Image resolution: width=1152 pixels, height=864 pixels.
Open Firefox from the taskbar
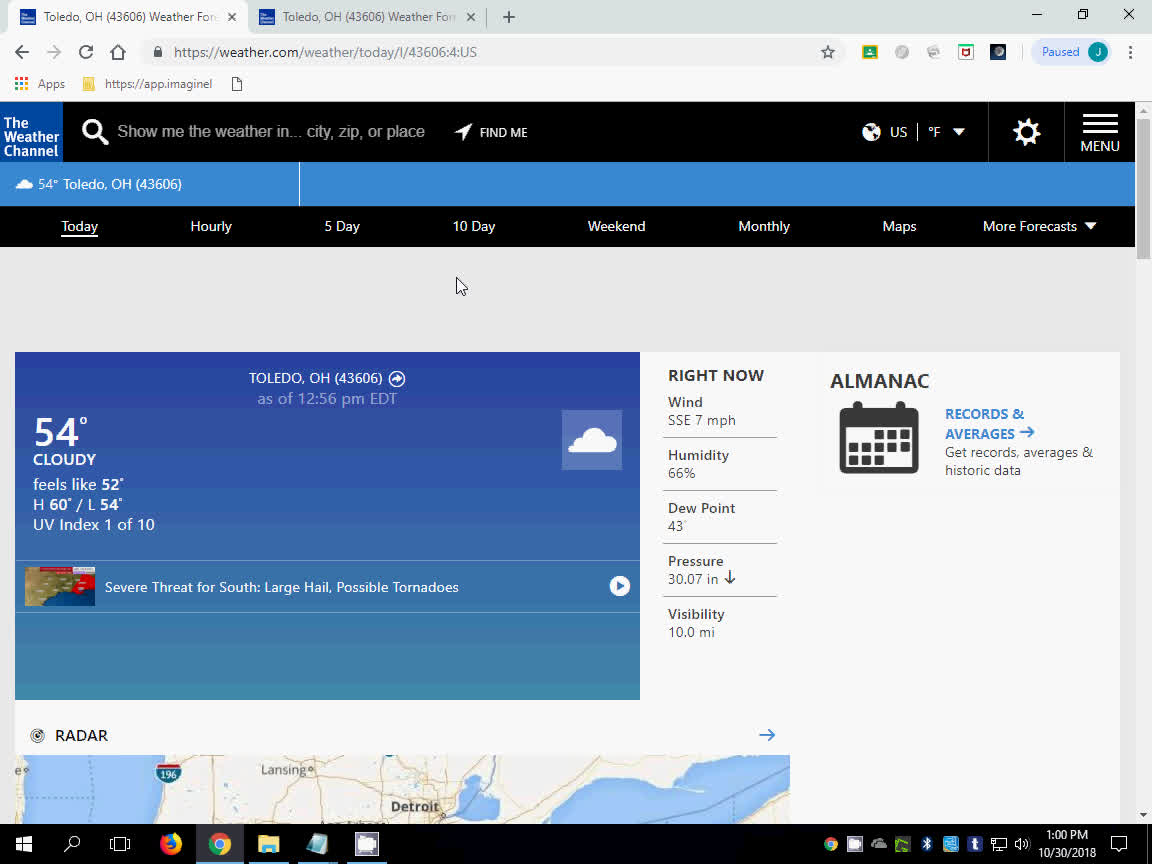(x=171, y=844)
